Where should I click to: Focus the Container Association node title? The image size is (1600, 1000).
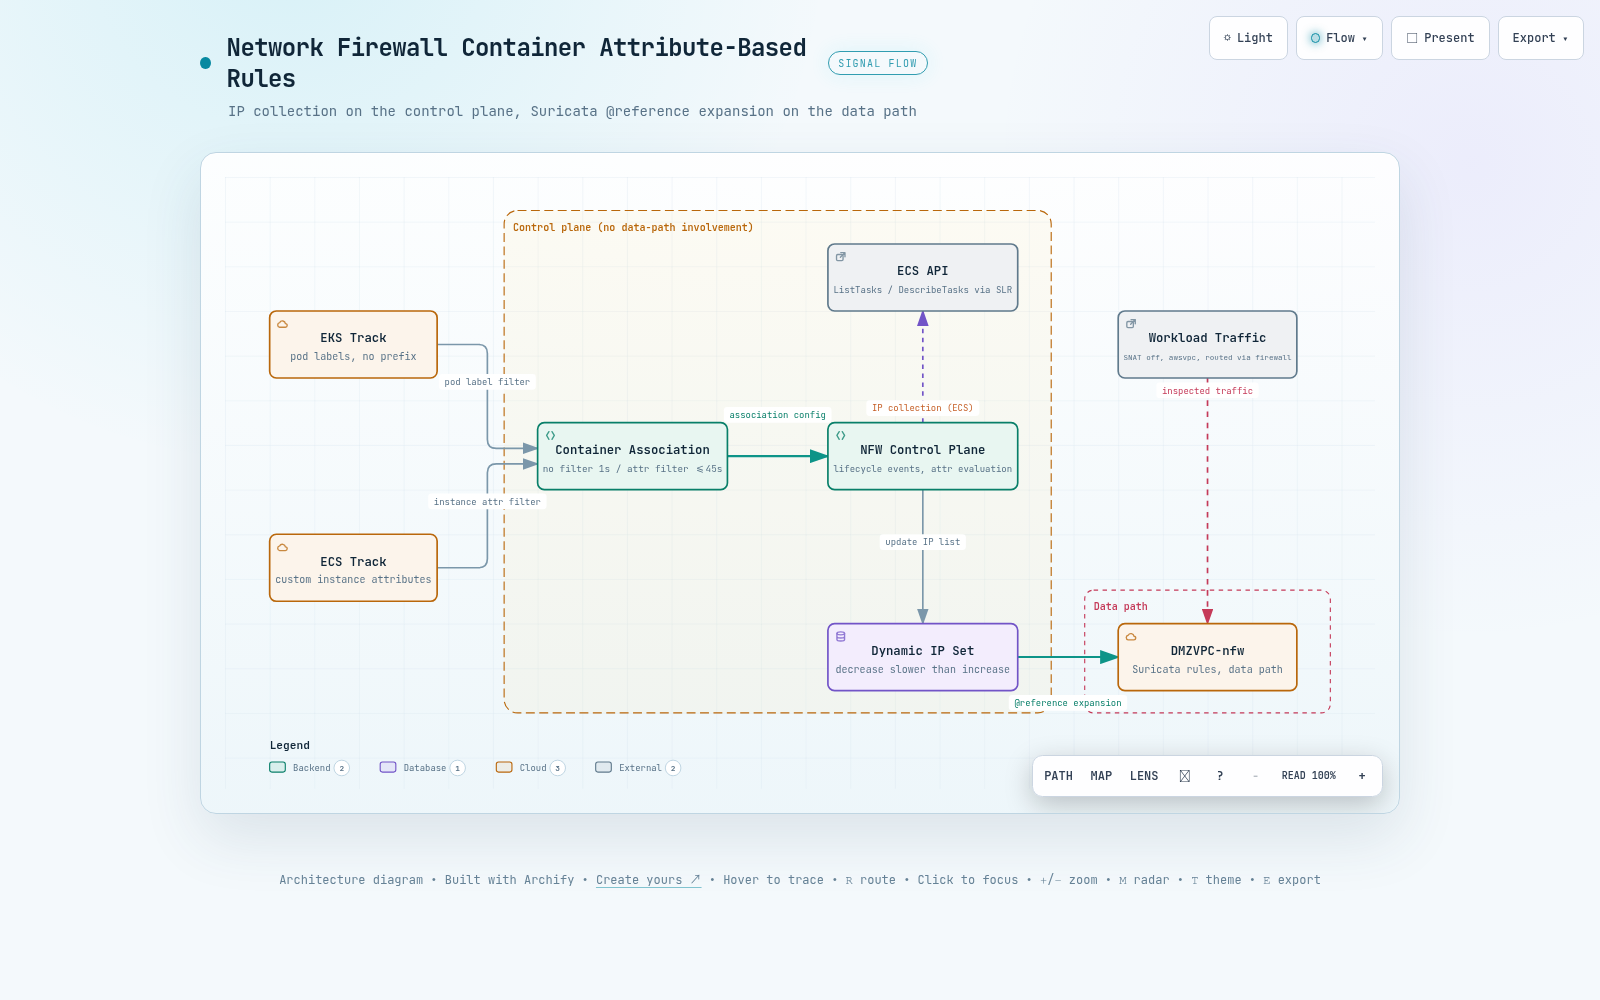point(632,450)
